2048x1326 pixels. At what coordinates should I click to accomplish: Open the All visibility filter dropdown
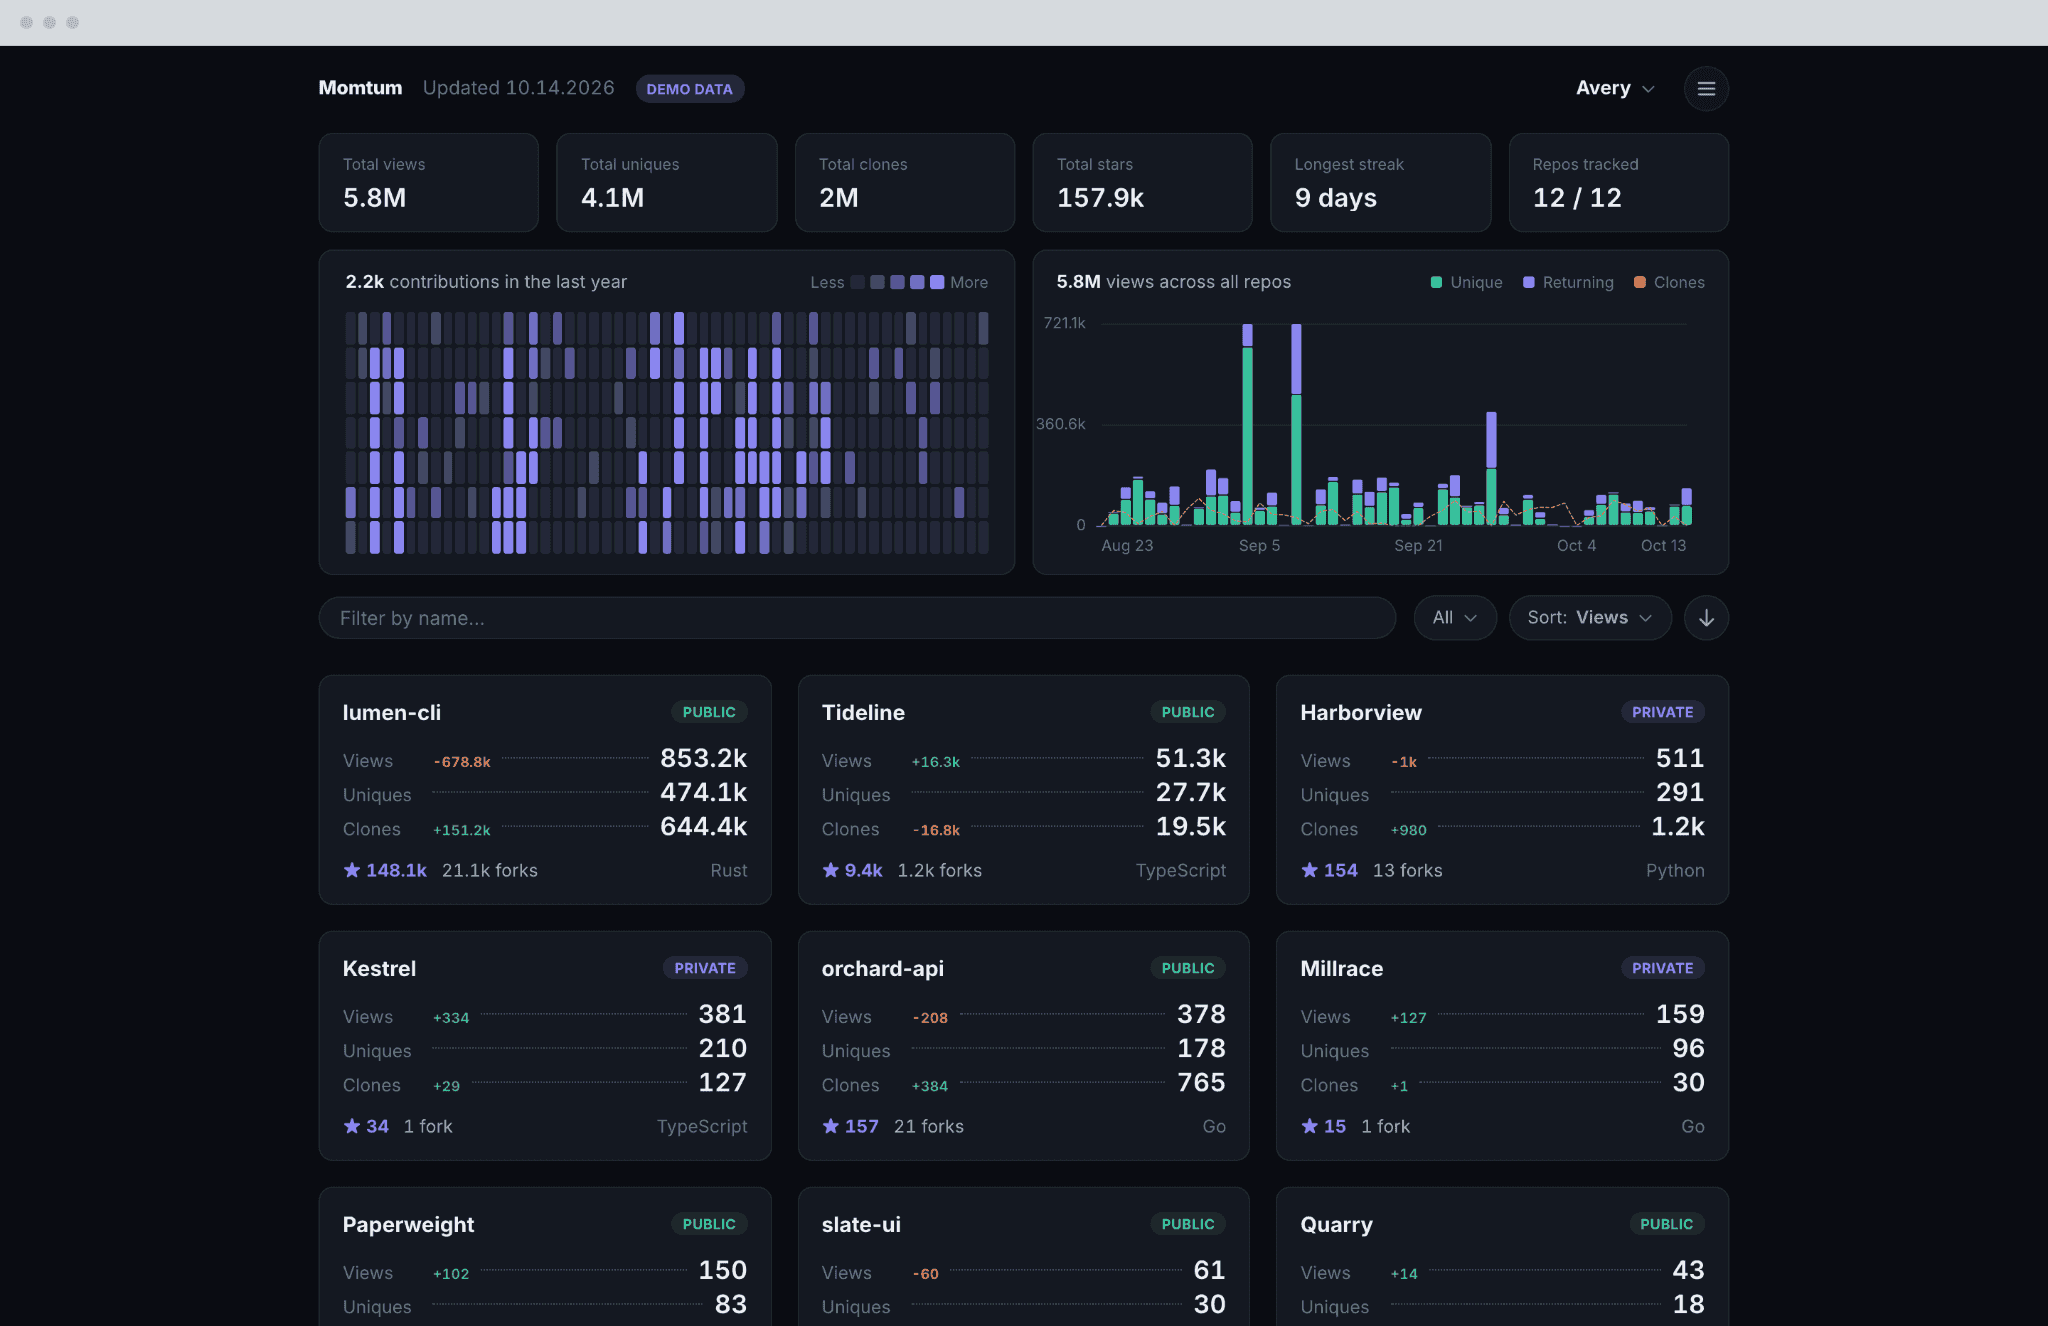[x=1455, y=618]
